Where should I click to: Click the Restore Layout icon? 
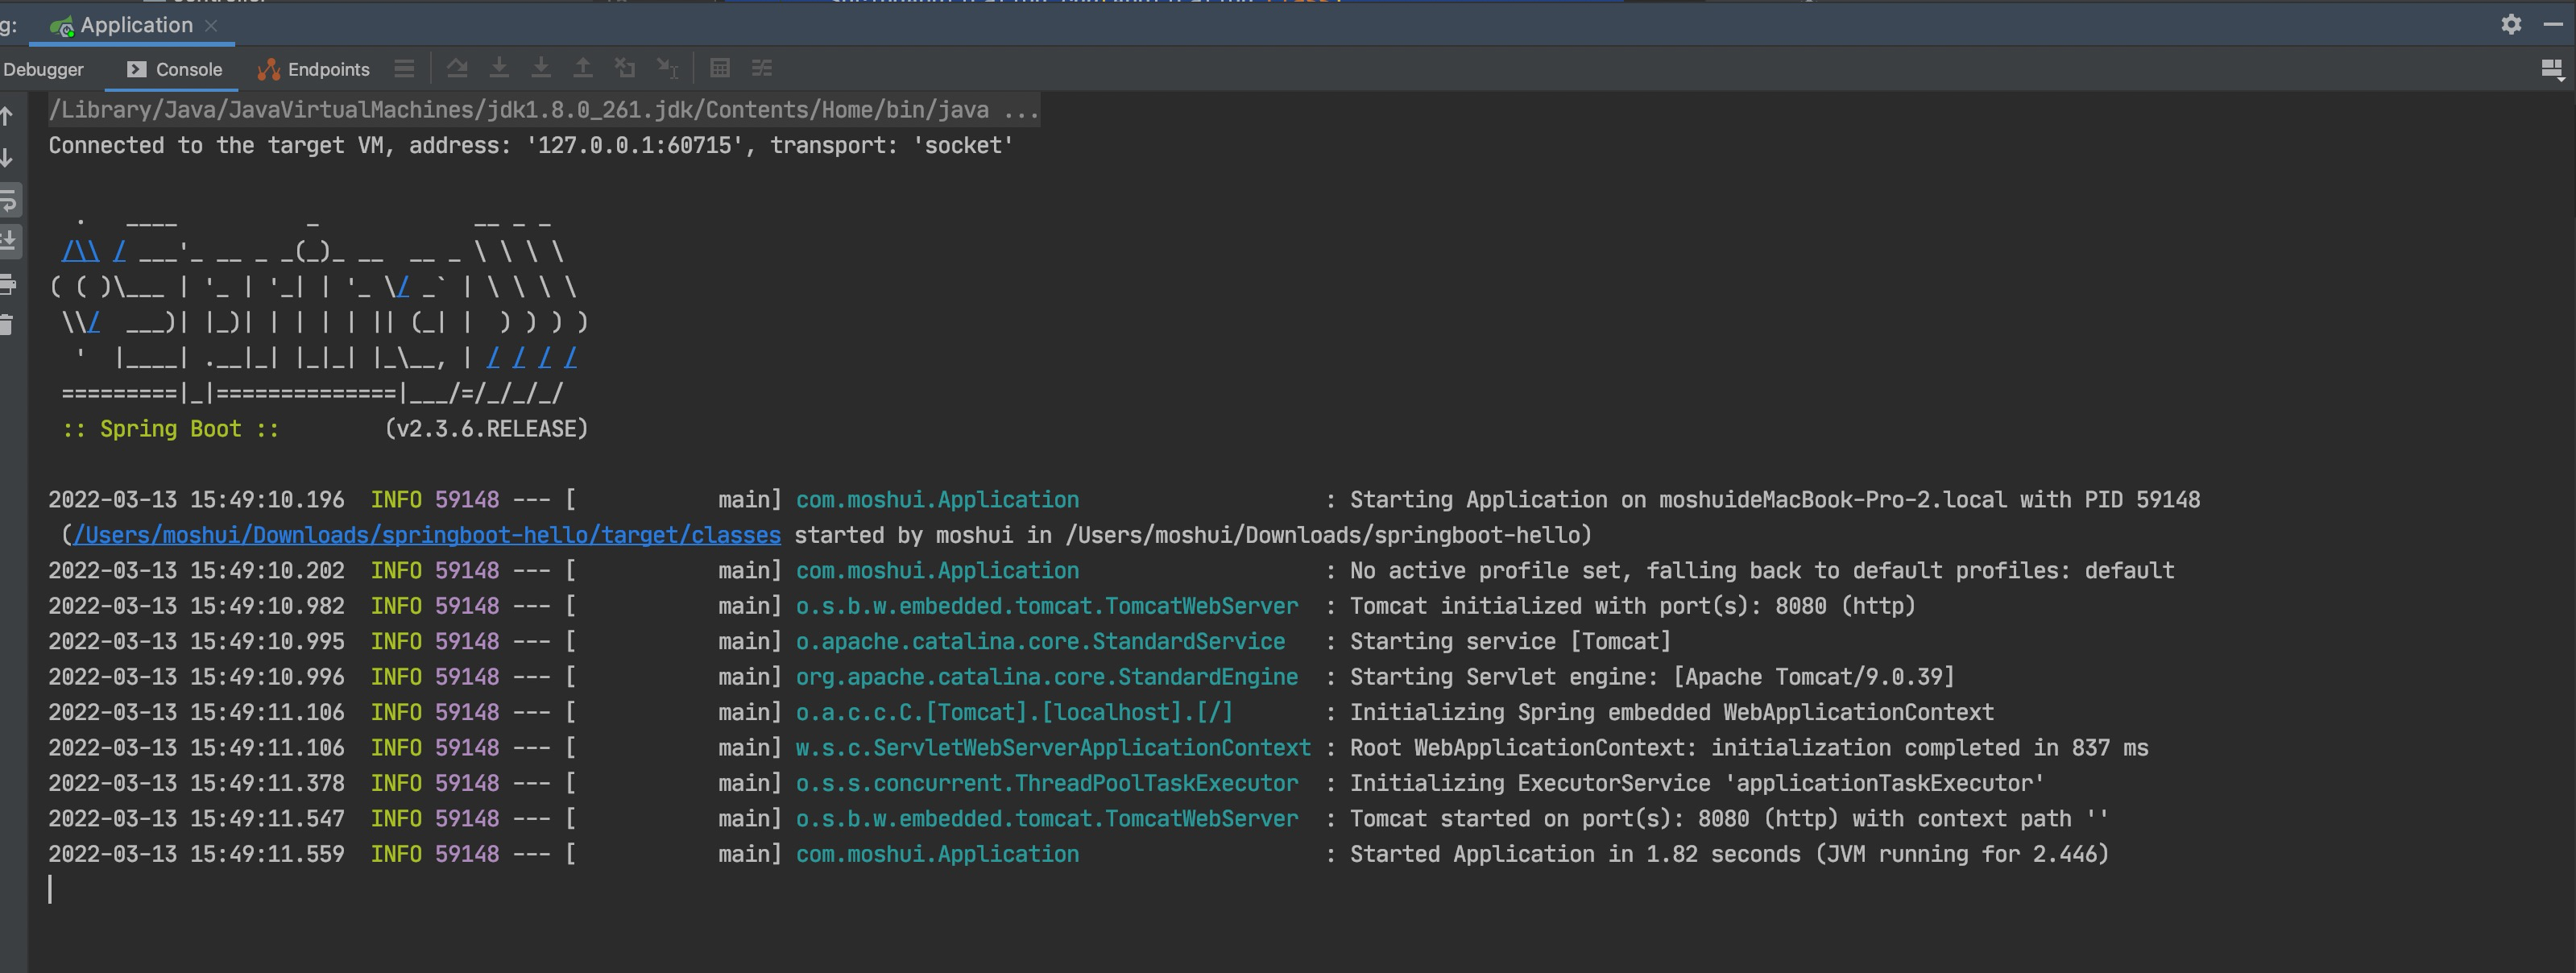click(2552, 69)
